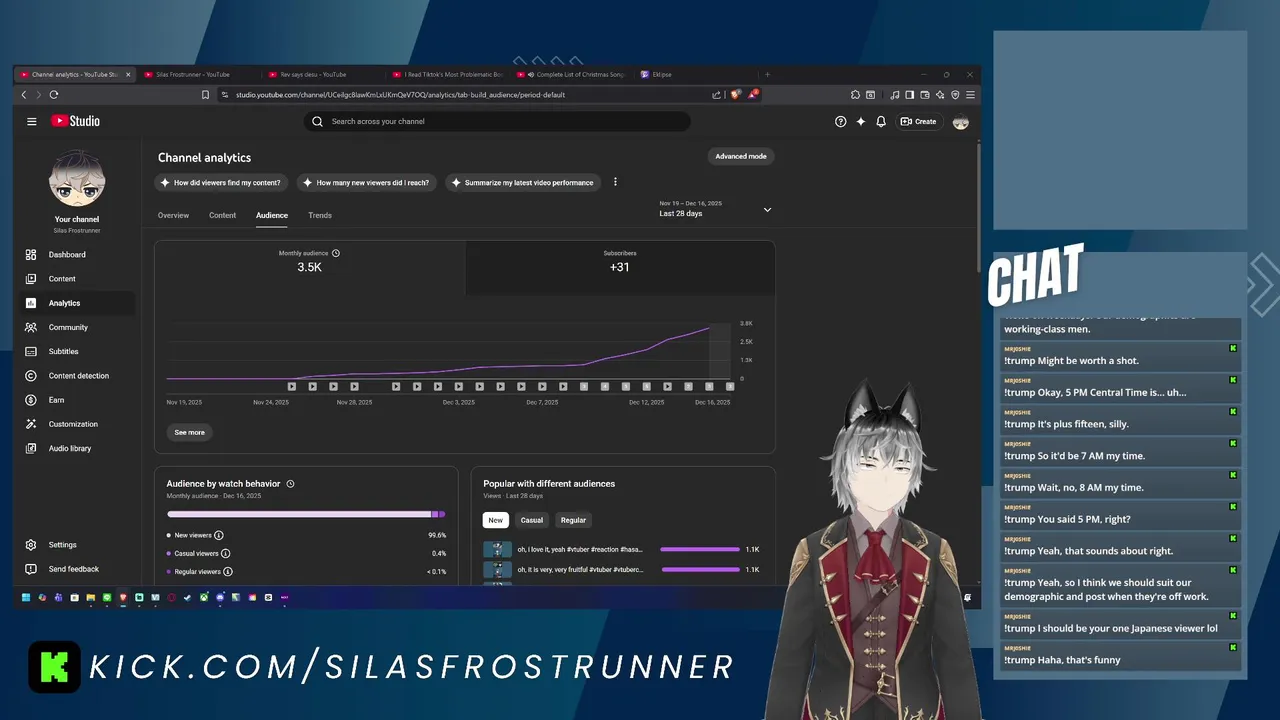Image resolution: width=1280 pixels, height=720 pixels.
Task: Open the Windows Start button
Action: [26, 597]
